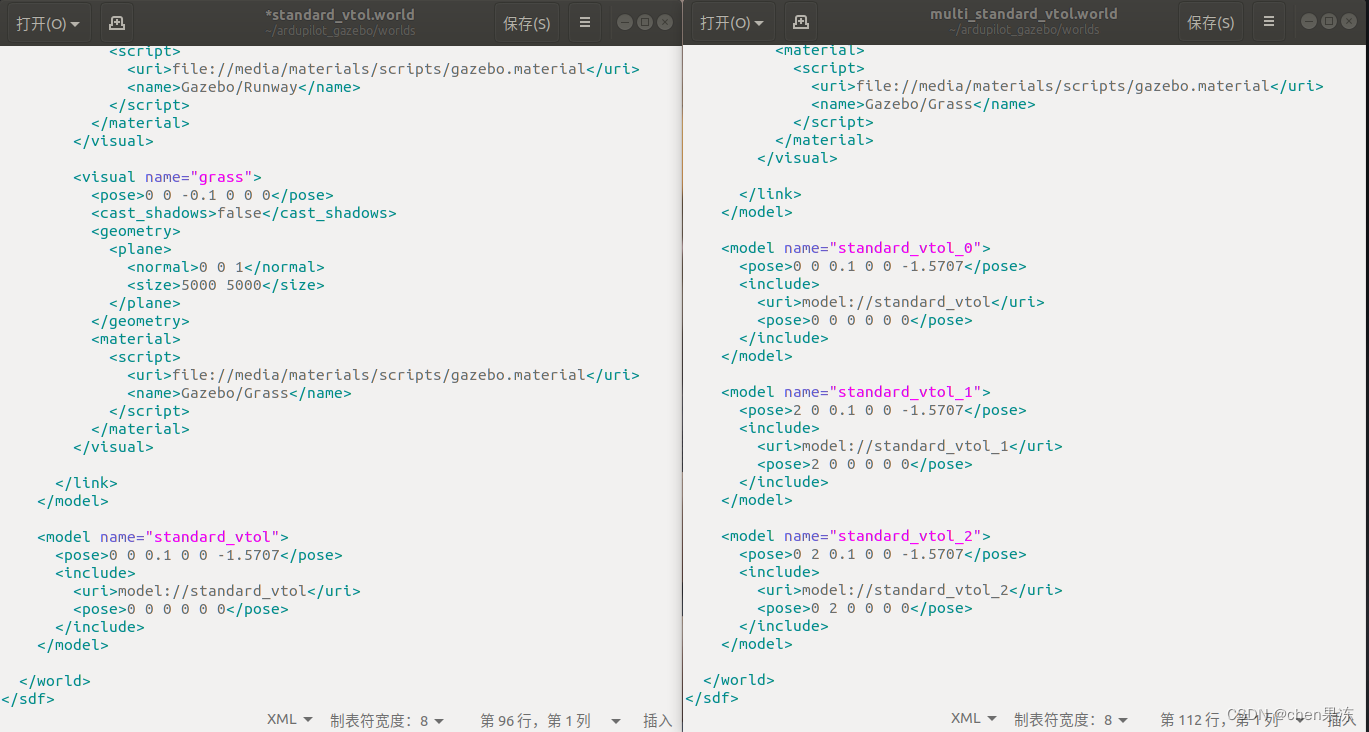Create new document in standard_vtol.world window

(117, 23)
